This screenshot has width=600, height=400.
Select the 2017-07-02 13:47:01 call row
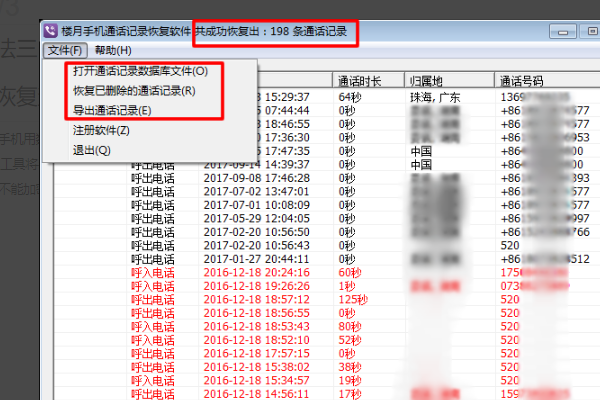327,192
